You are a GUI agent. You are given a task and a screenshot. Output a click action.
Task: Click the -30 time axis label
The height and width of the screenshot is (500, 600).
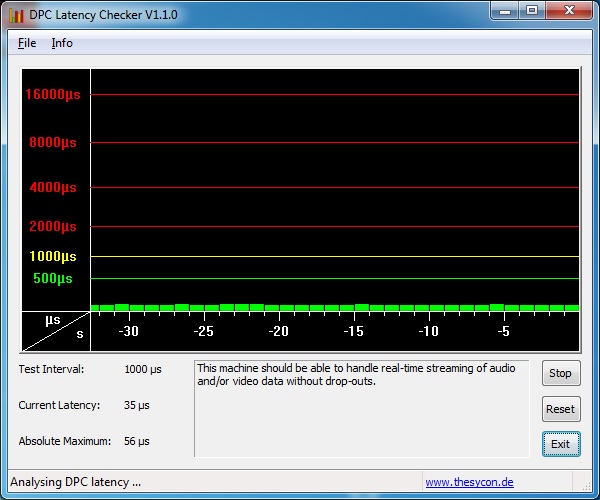129,331
